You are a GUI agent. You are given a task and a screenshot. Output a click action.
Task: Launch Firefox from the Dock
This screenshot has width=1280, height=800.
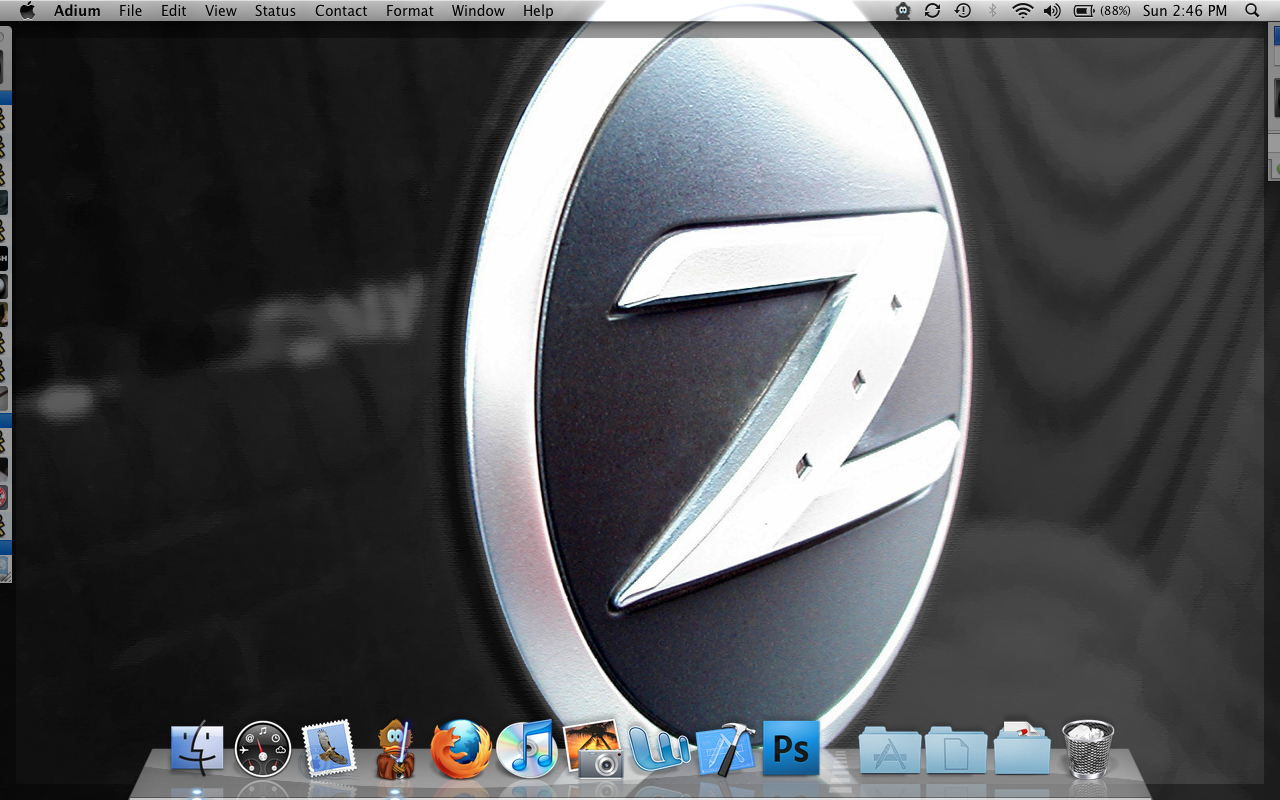(461, 749)
